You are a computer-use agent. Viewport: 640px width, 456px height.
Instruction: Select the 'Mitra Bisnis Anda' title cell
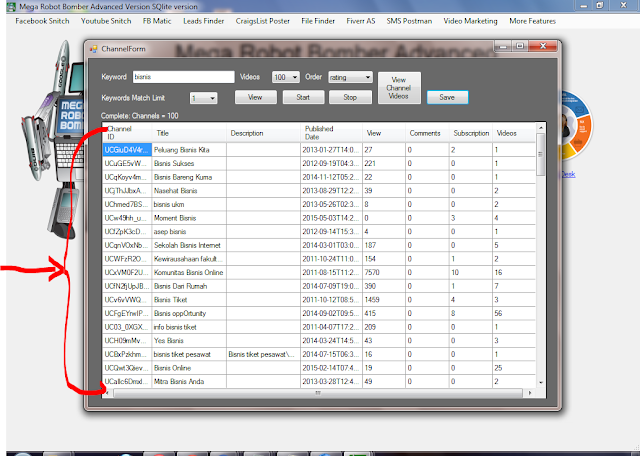[x=189, y=381]
